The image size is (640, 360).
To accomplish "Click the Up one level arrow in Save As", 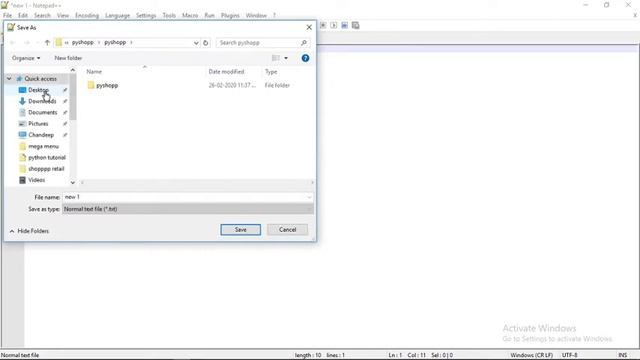I will pos(47,42).
